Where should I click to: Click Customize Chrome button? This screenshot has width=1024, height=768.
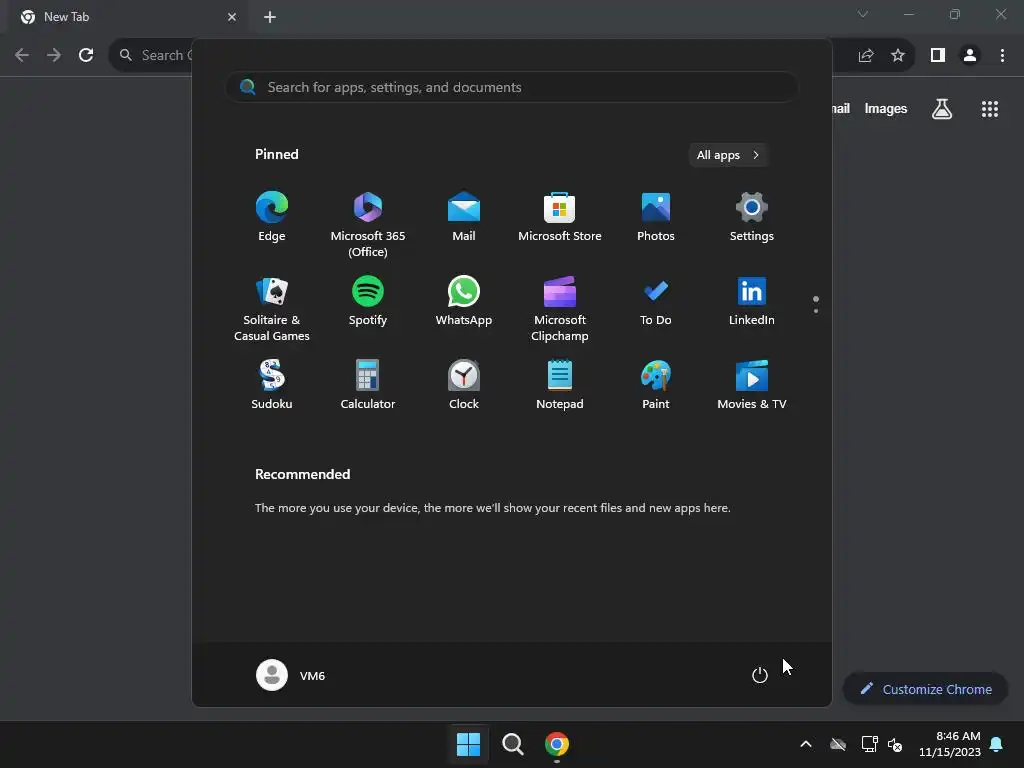tap(926, 689)
